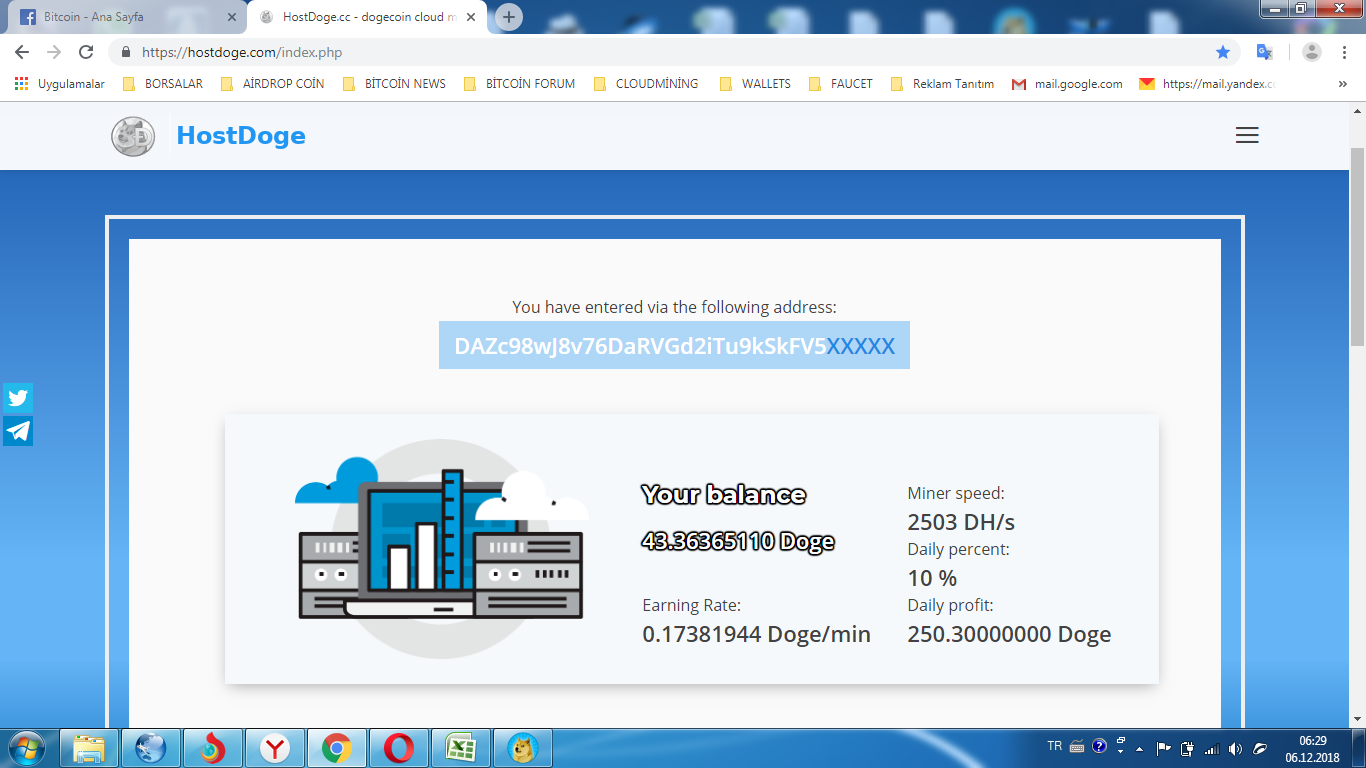
Task: Open the network signal tray icon
Action: click(1211, 748)
